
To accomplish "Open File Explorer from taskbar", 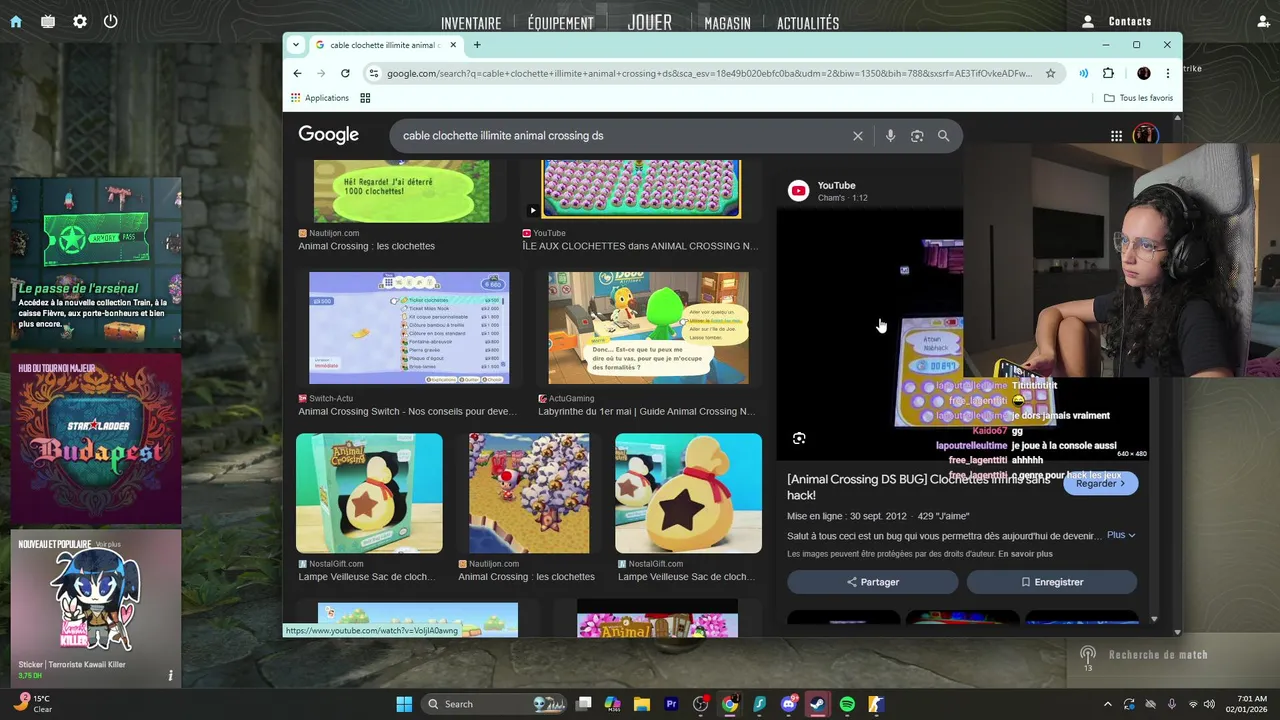I will [x=641, y=704].
